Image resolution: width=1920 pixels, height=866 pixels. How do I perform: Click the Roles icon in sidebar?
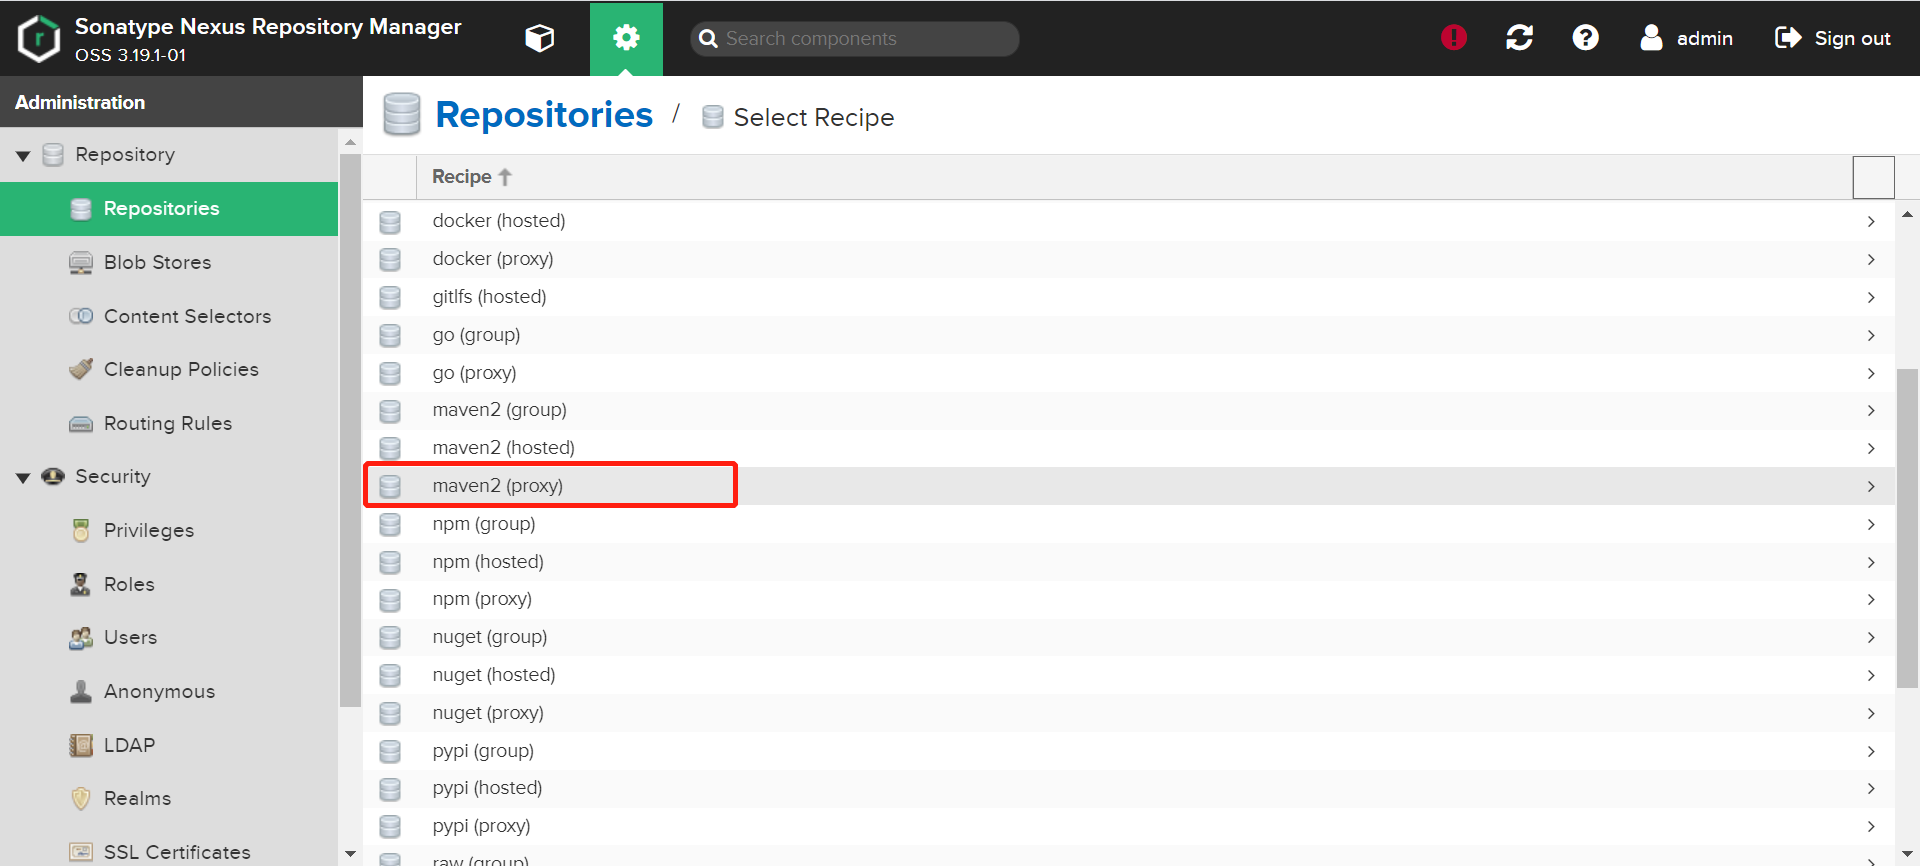(x=81, y=584)
